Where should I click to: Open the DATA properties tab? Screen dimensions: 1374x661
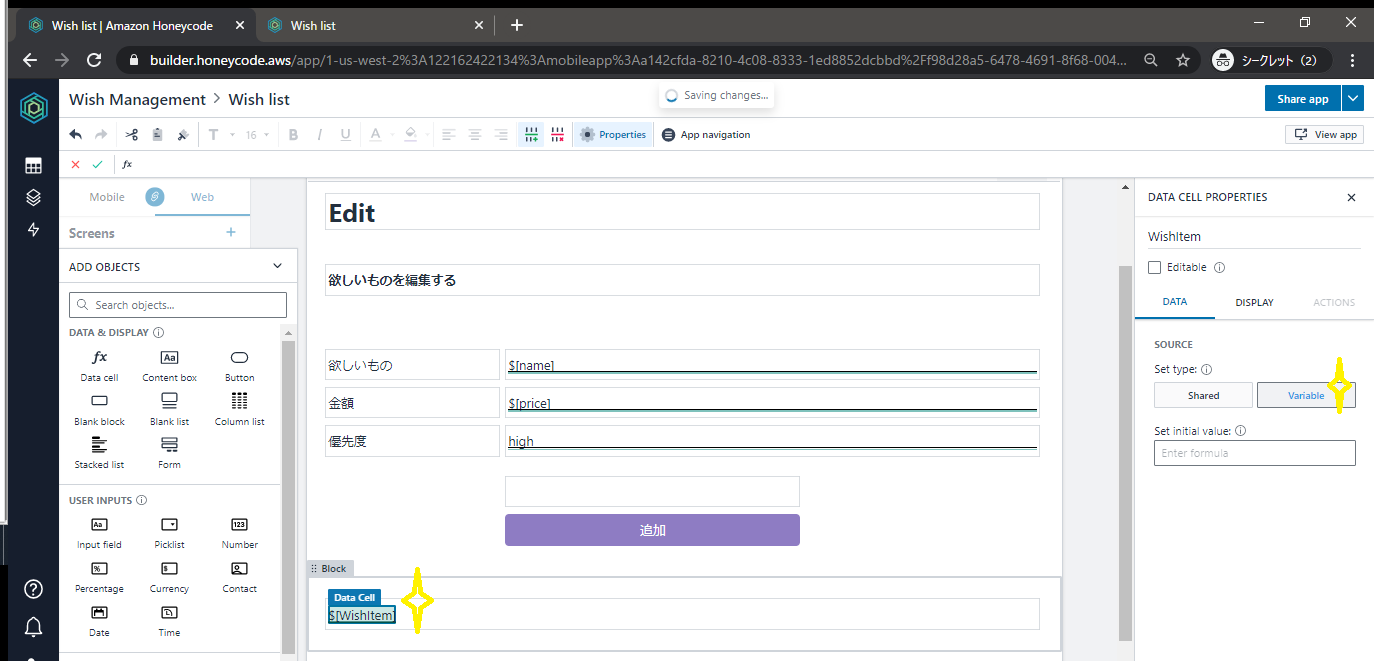click(1175, 302)
